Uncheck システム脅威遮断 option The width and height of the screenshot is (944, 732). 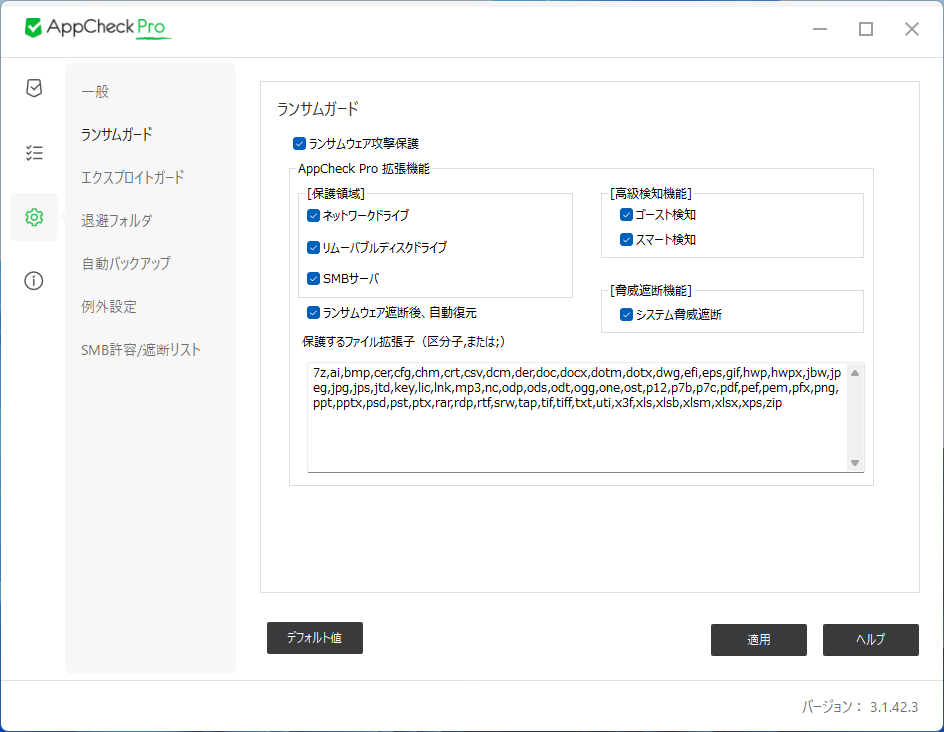point(626,314)
